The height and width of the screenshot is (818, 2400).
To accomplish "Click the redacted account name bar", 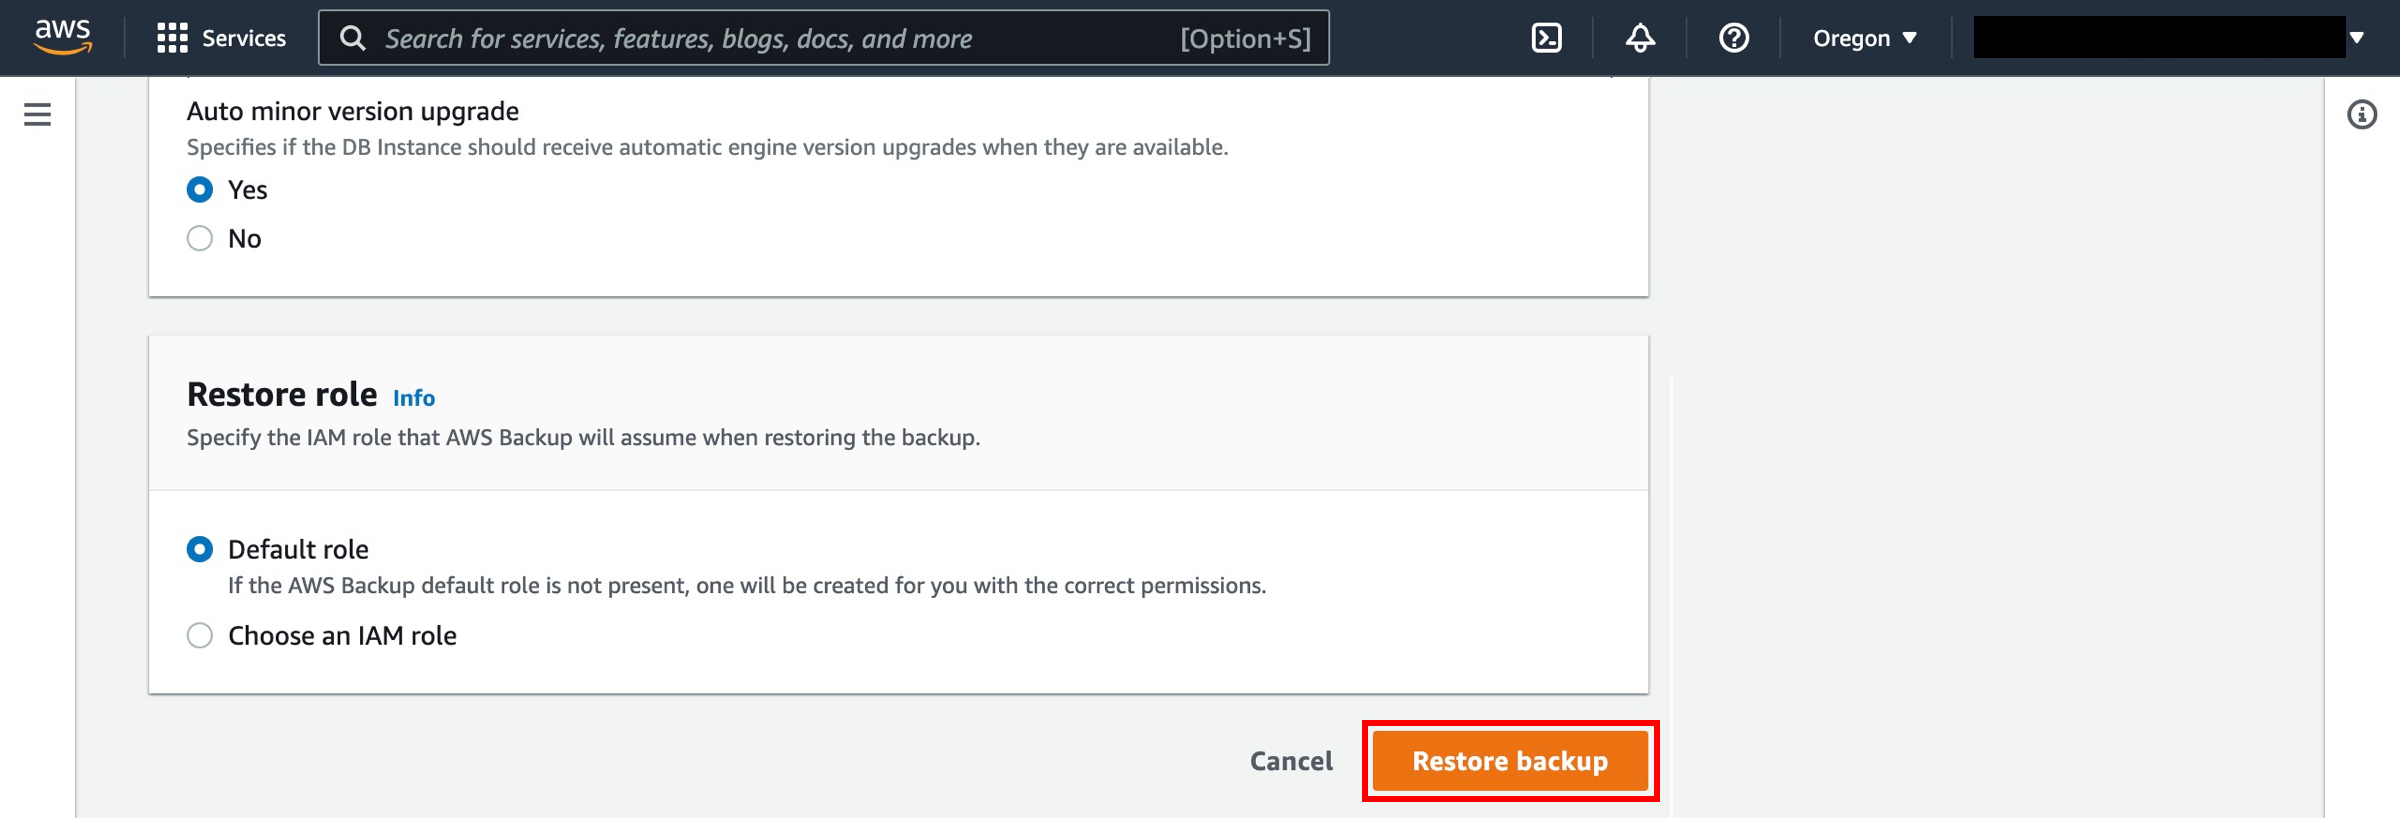I will [x=2158, y=38].
